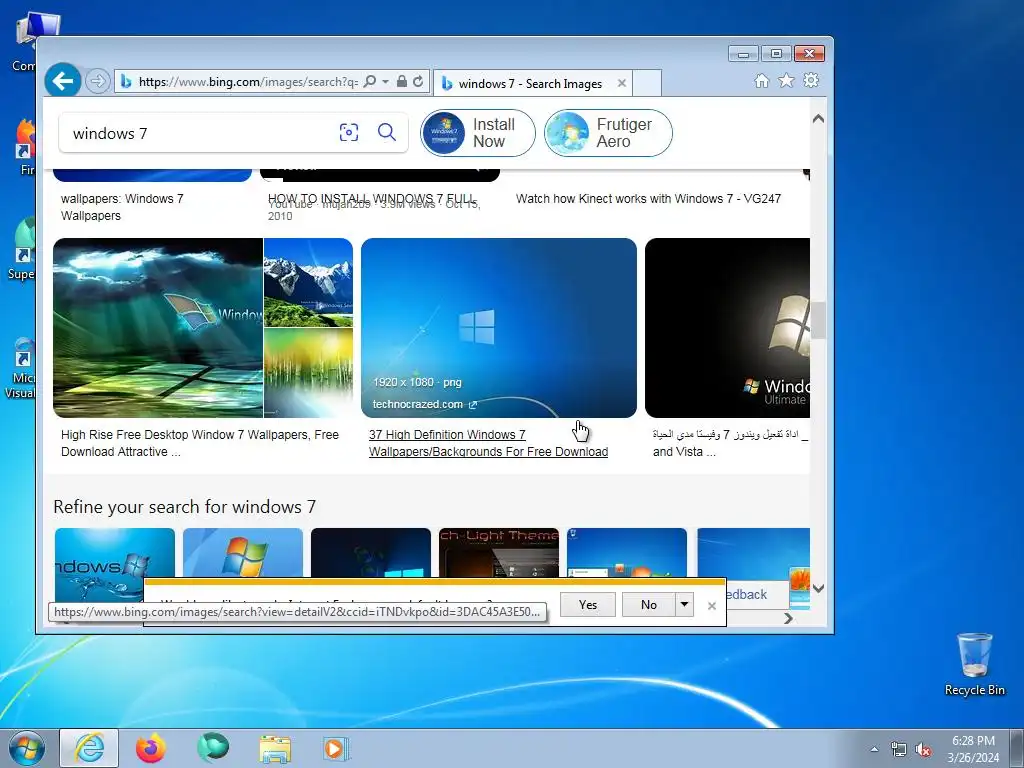Select the desktop screenshot refine thumbnail

[627, 552]
